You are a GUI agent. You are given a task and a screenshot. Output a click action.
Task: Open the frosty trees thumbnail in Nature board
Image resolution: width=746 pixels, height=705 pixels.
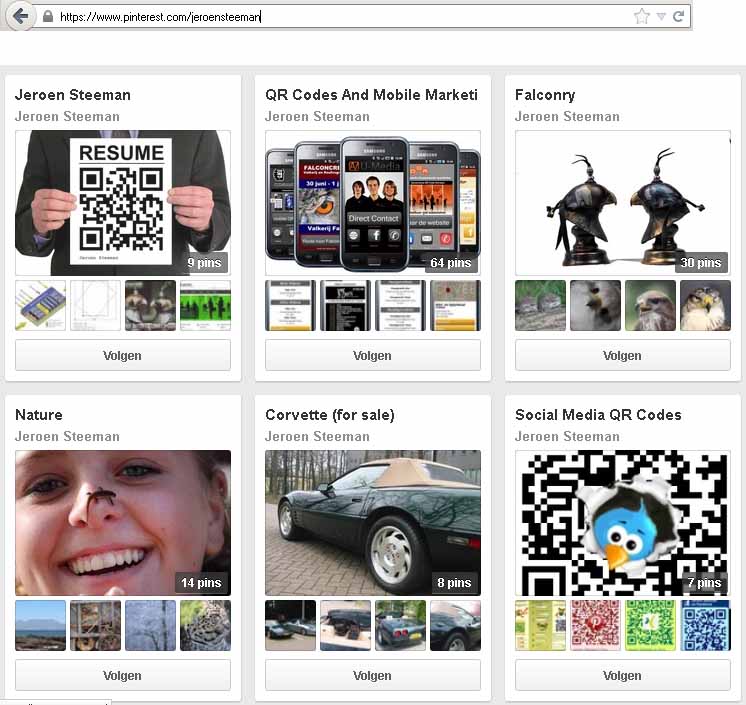coord(150,625)
